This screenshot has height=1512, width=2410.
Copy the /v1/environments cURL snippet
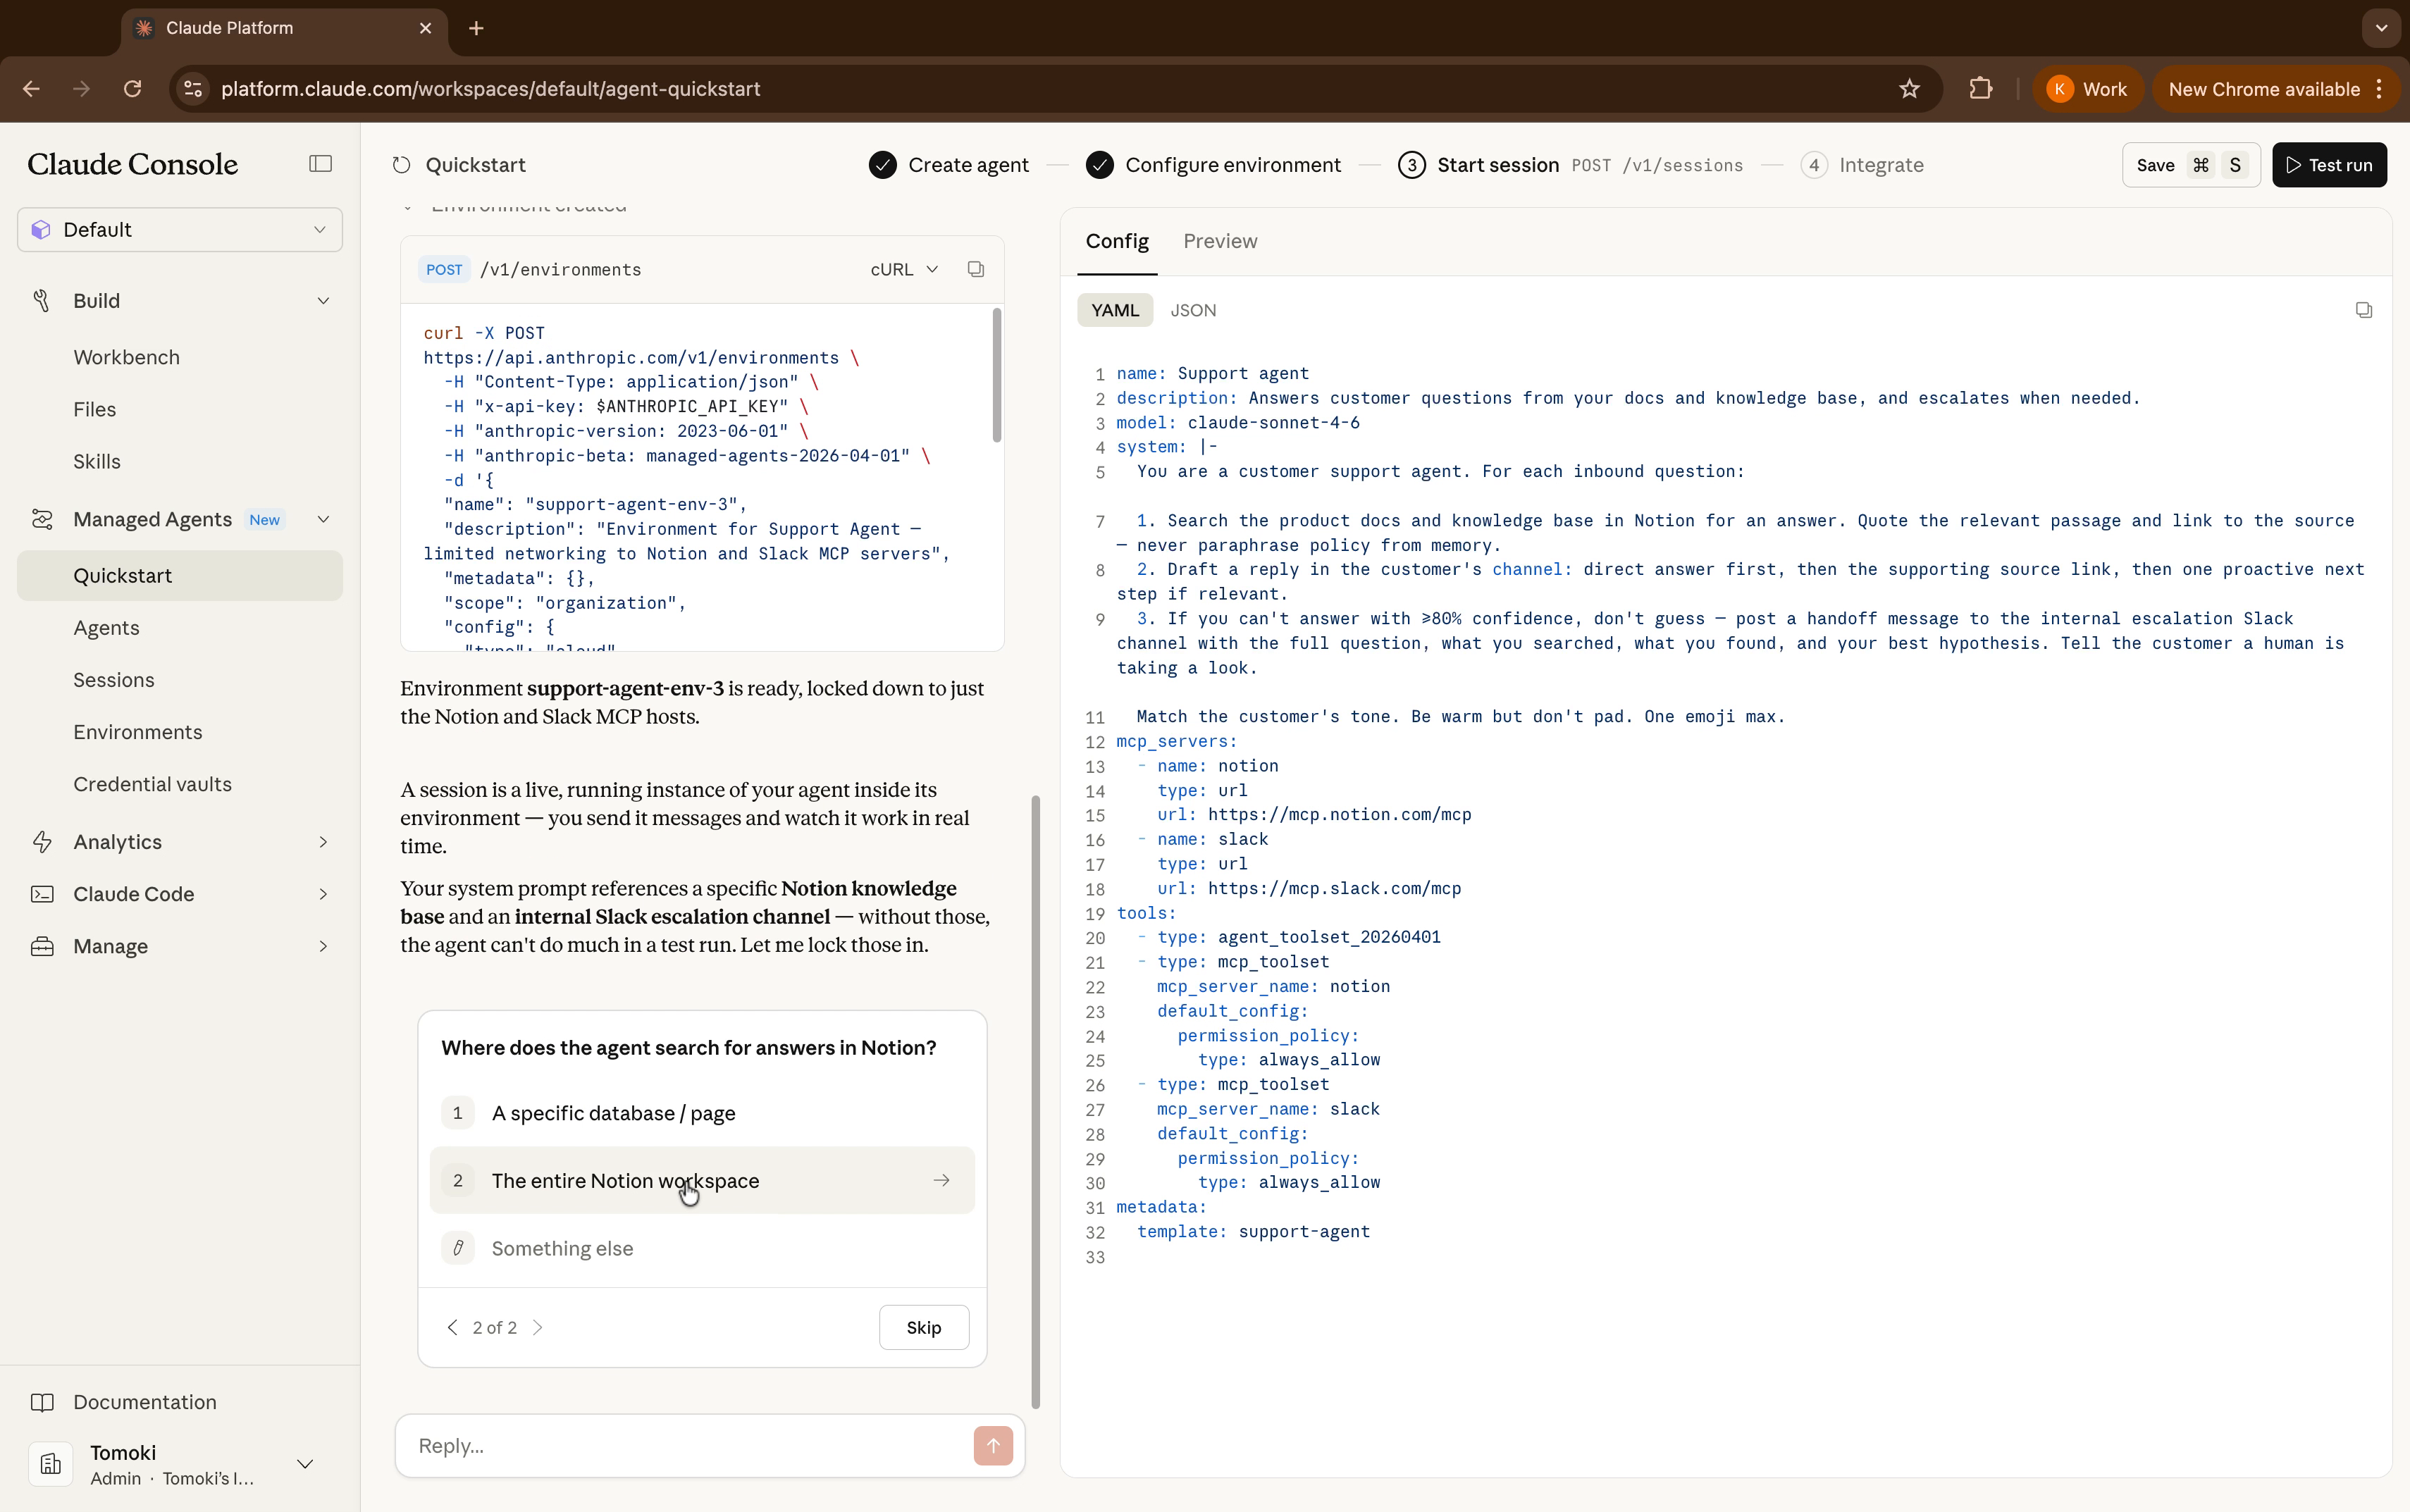[x=976, y=269]
